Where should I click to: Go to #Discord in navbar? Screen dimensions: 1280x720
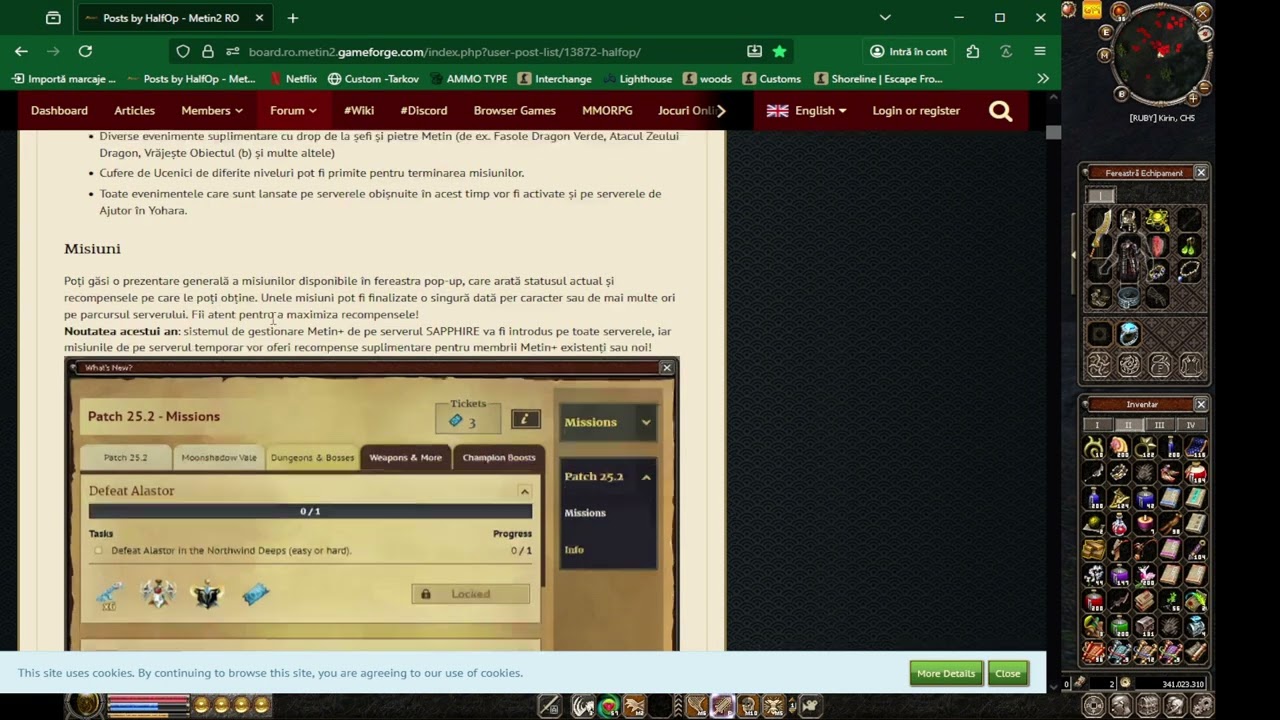(x=424, y=111)
